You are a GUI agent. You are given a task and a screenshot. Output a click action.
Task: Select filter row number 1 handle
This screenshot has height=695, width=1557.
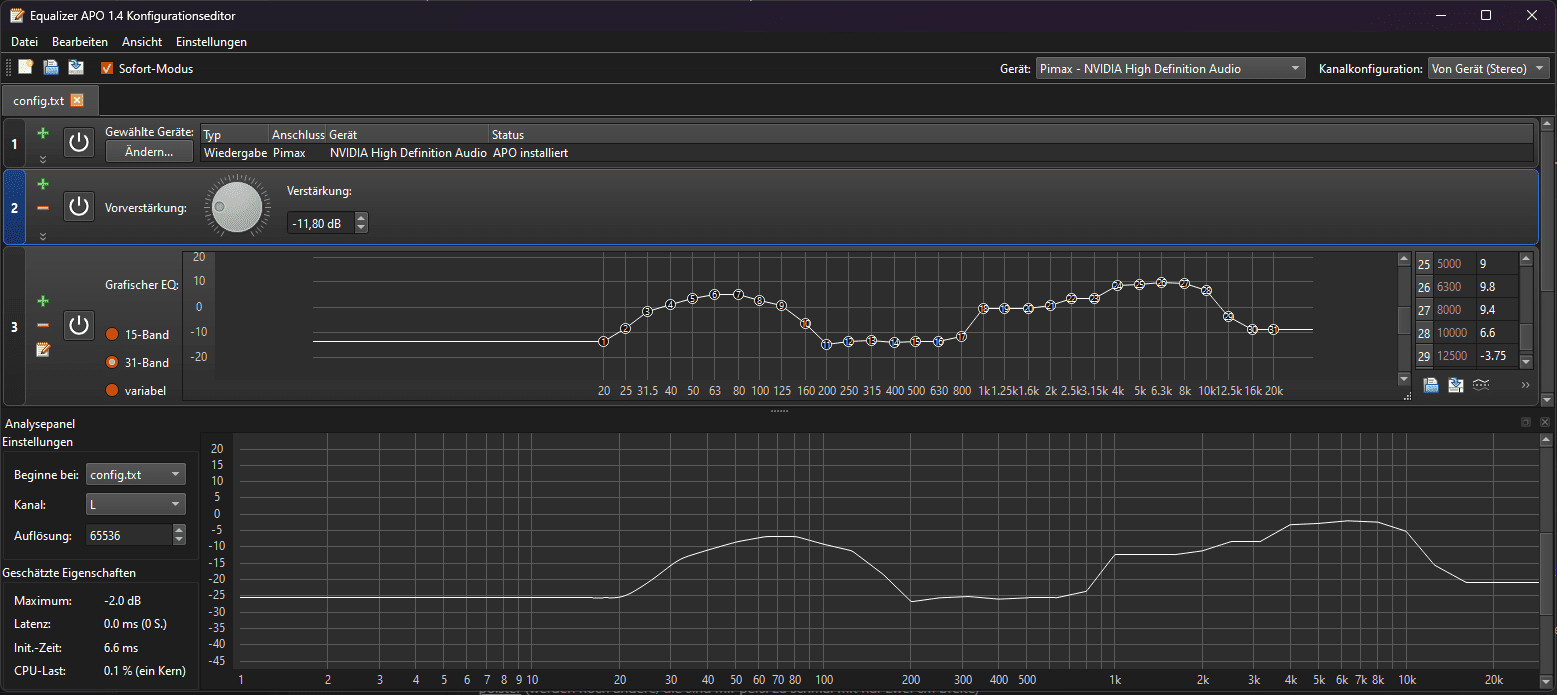pyautogui.click(x=14, y=143)
